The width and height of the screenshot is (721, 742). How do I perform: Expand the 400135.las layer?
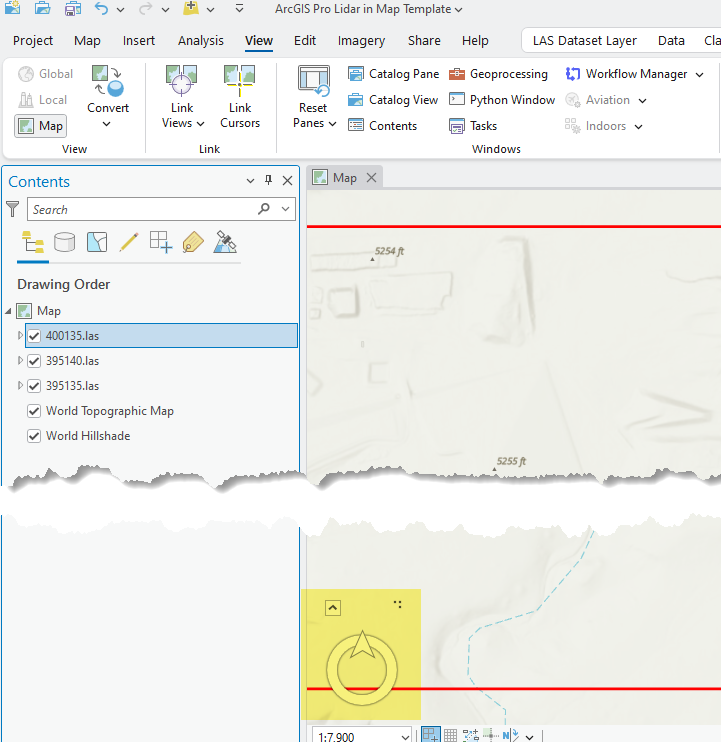click(20, 336)
